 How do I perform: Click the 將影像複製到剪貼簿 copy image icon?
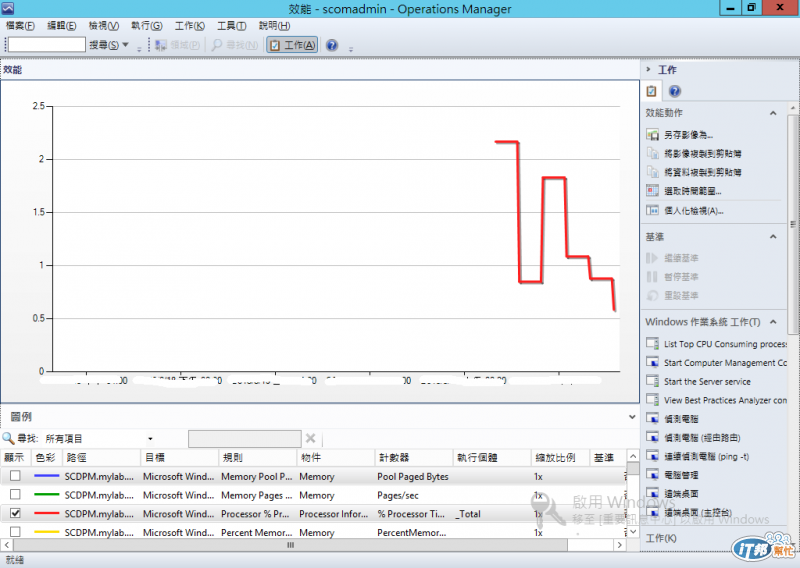[652, 153]
